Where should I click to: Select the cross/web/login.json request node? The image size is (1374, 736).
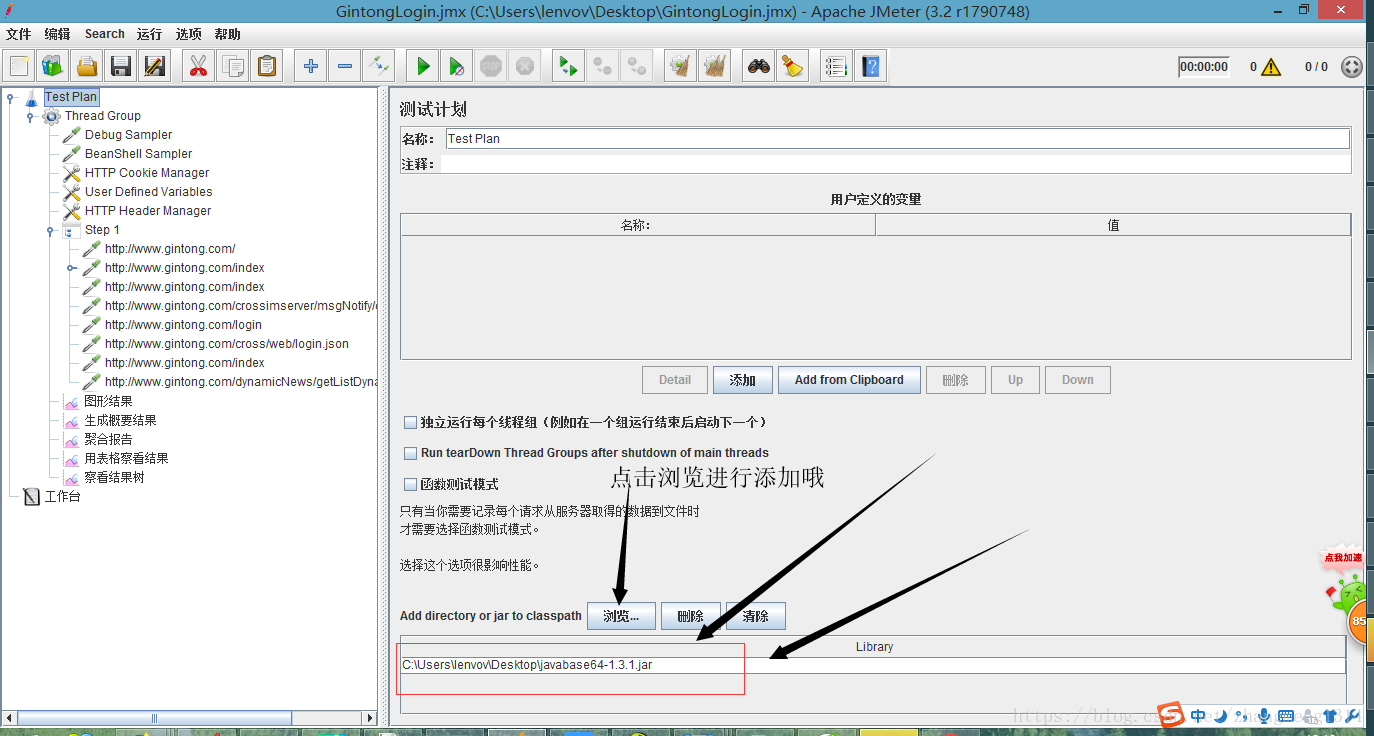227,344
